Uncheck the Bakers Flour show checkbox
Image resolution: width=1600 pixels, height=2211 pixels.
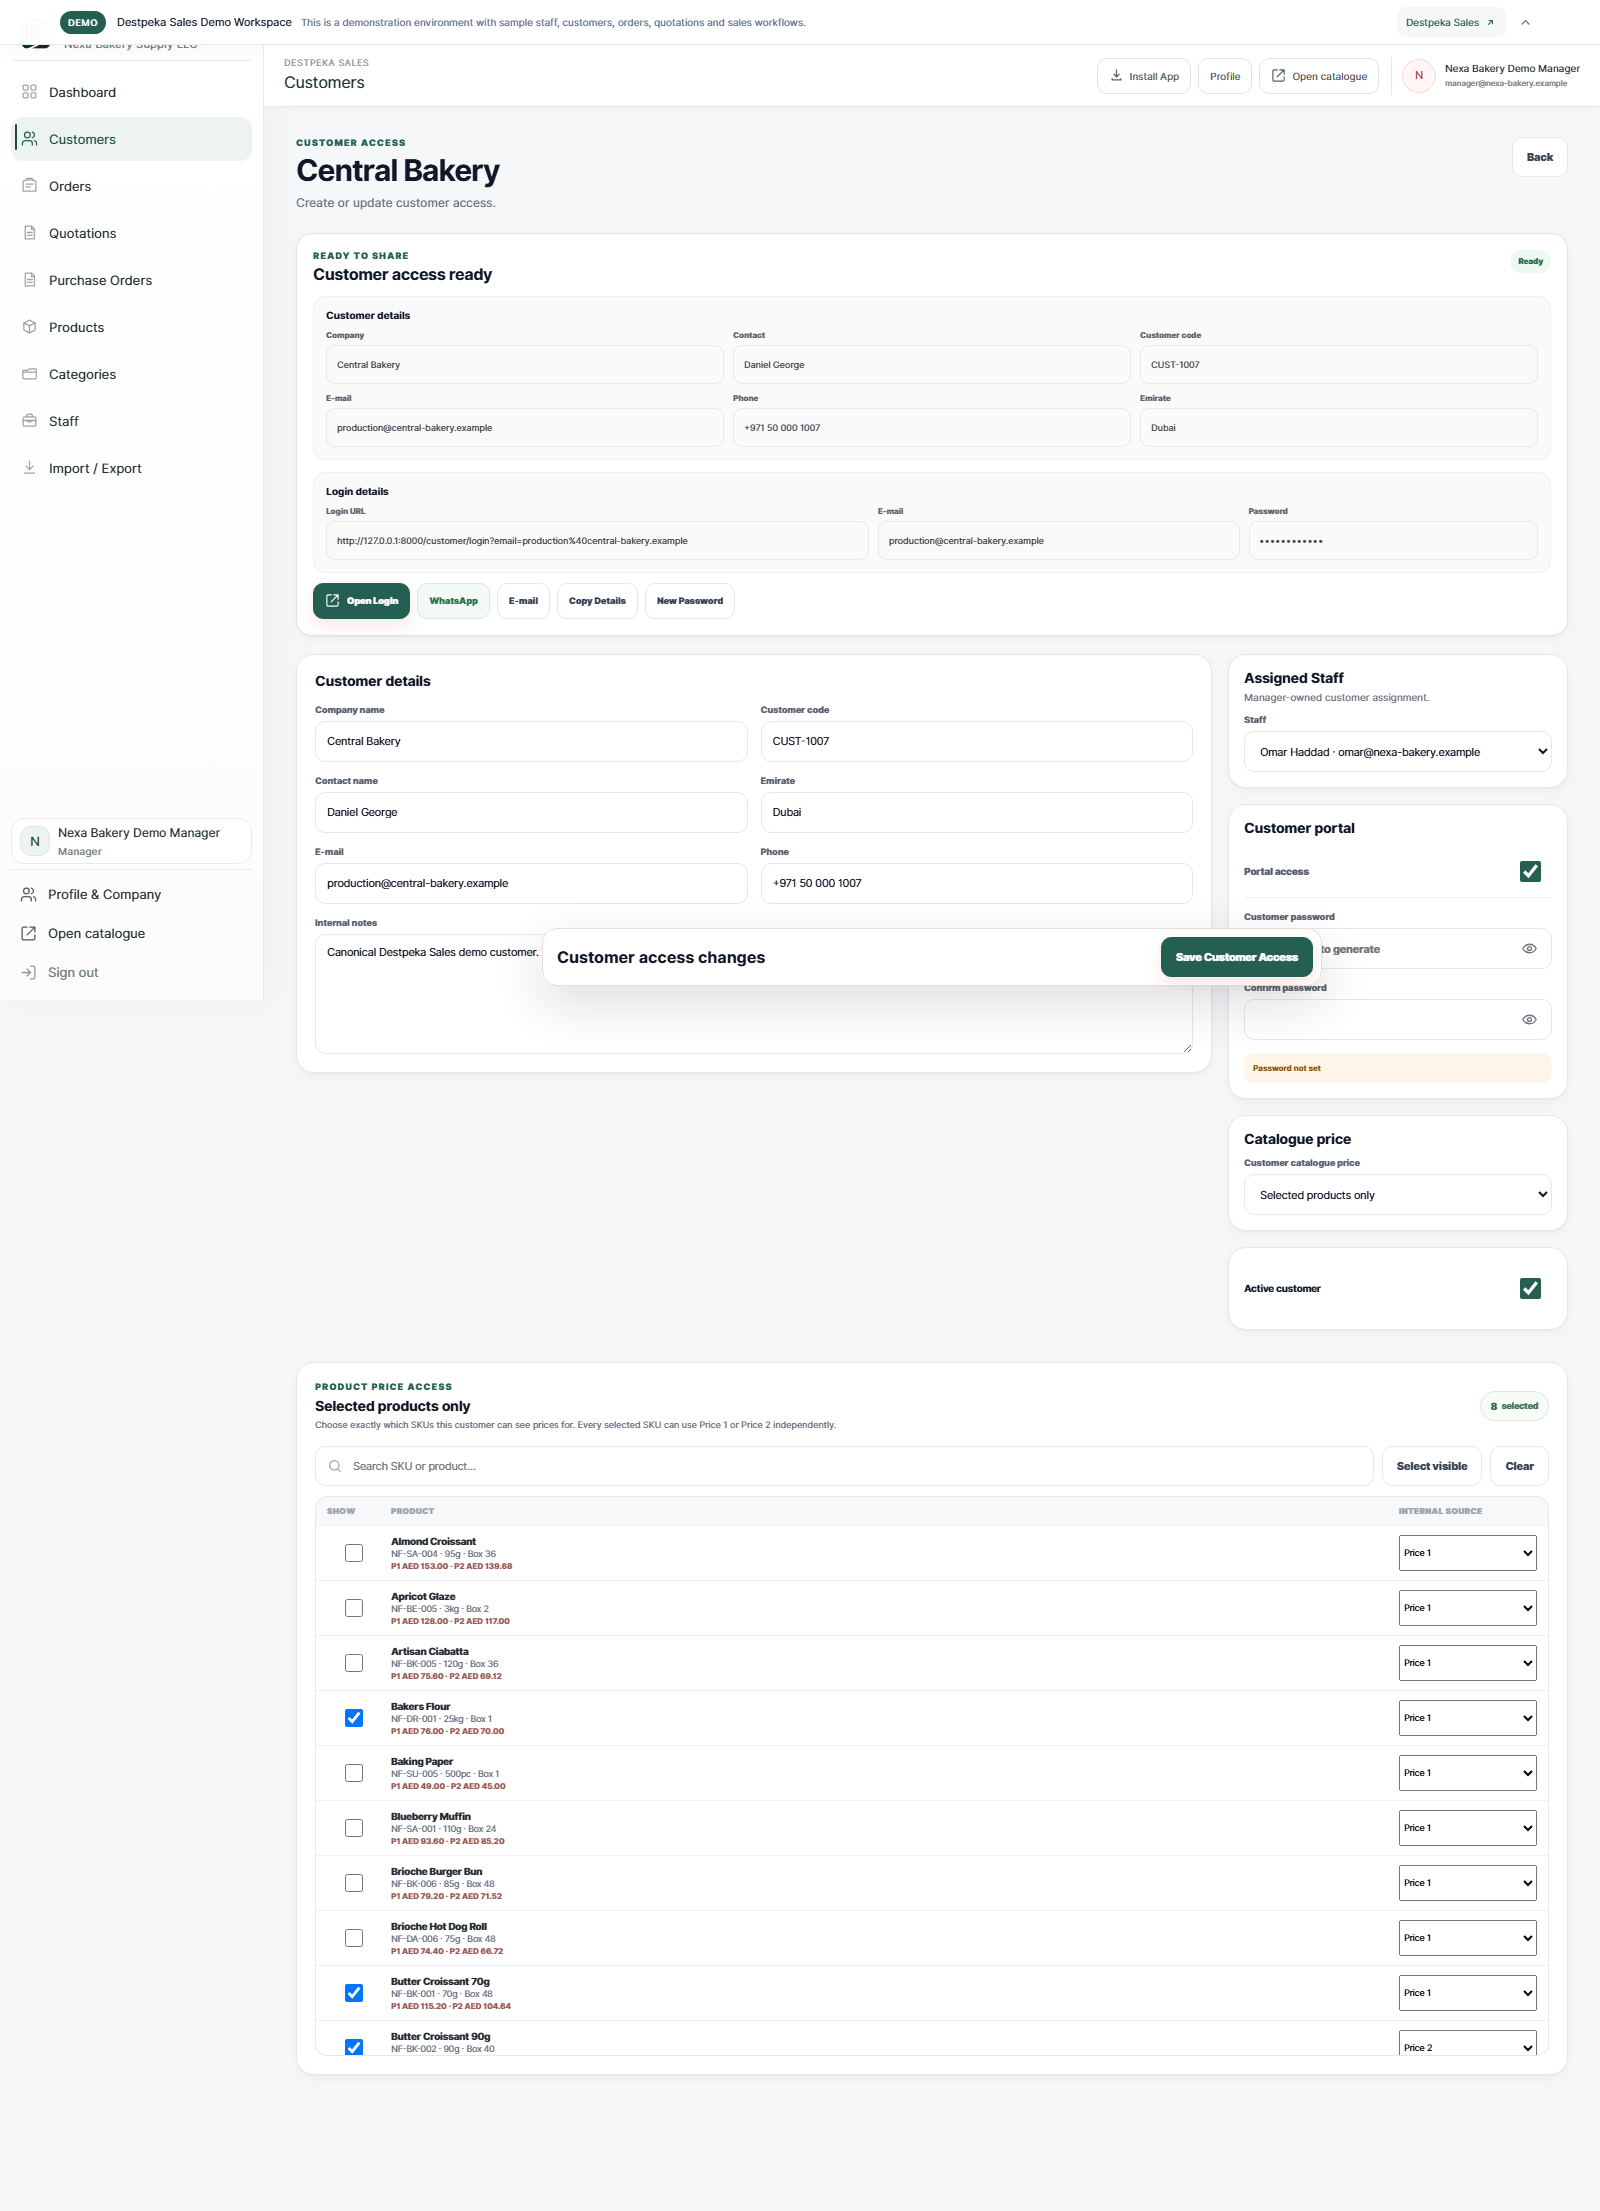354,1718
